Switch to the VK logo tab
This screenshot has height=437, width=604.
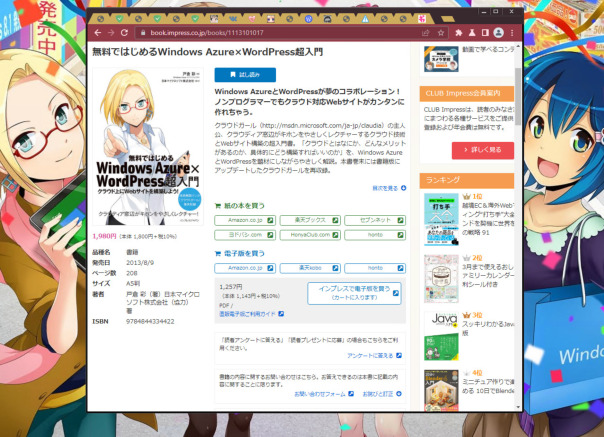point(233,18)
